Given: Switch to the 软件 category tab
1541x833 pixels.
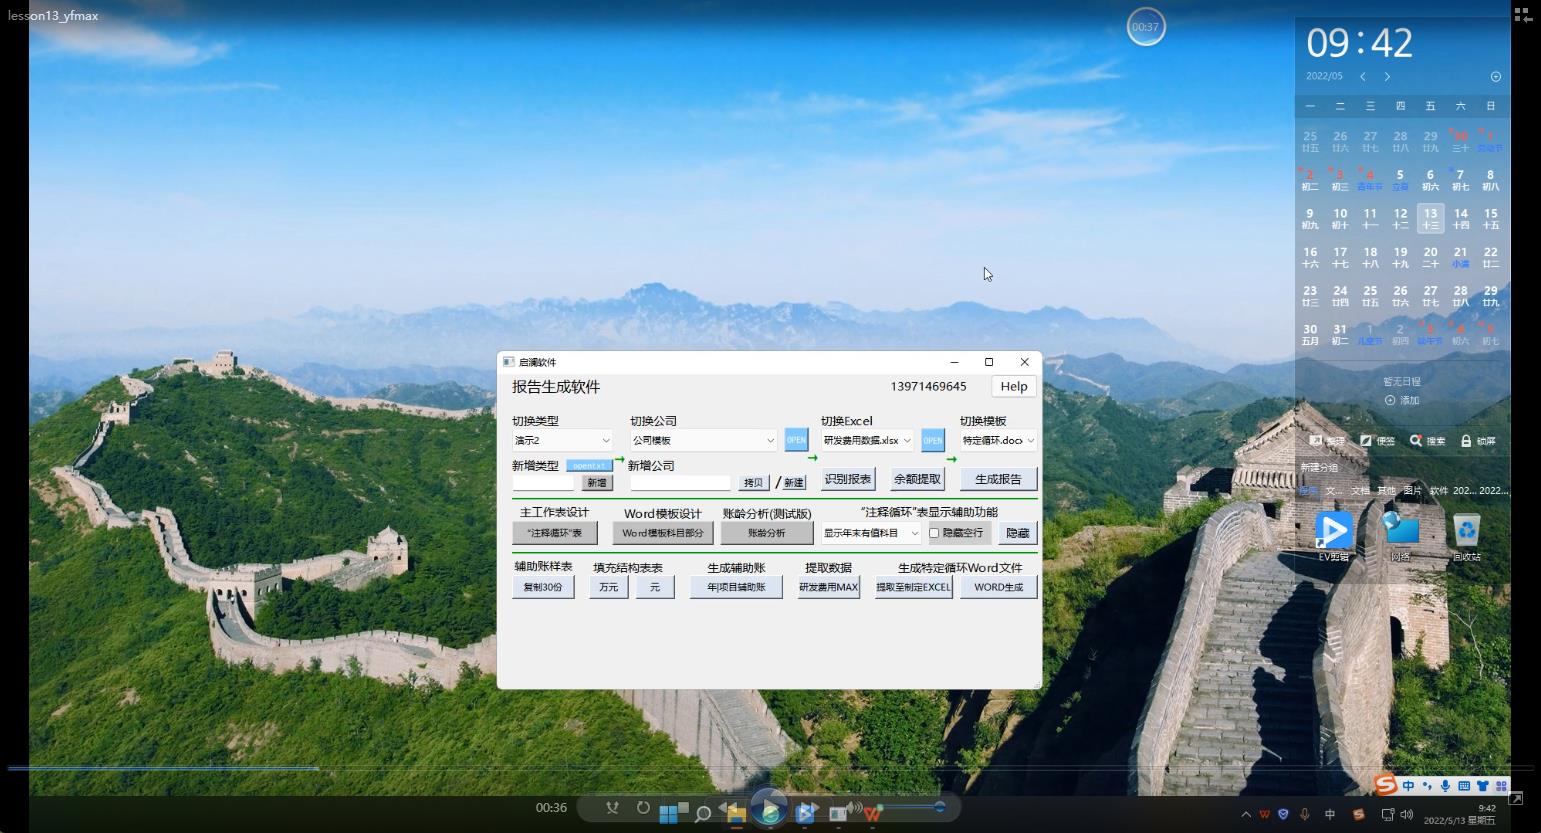Looking at the screenshot, I should tap(1438, 491).
